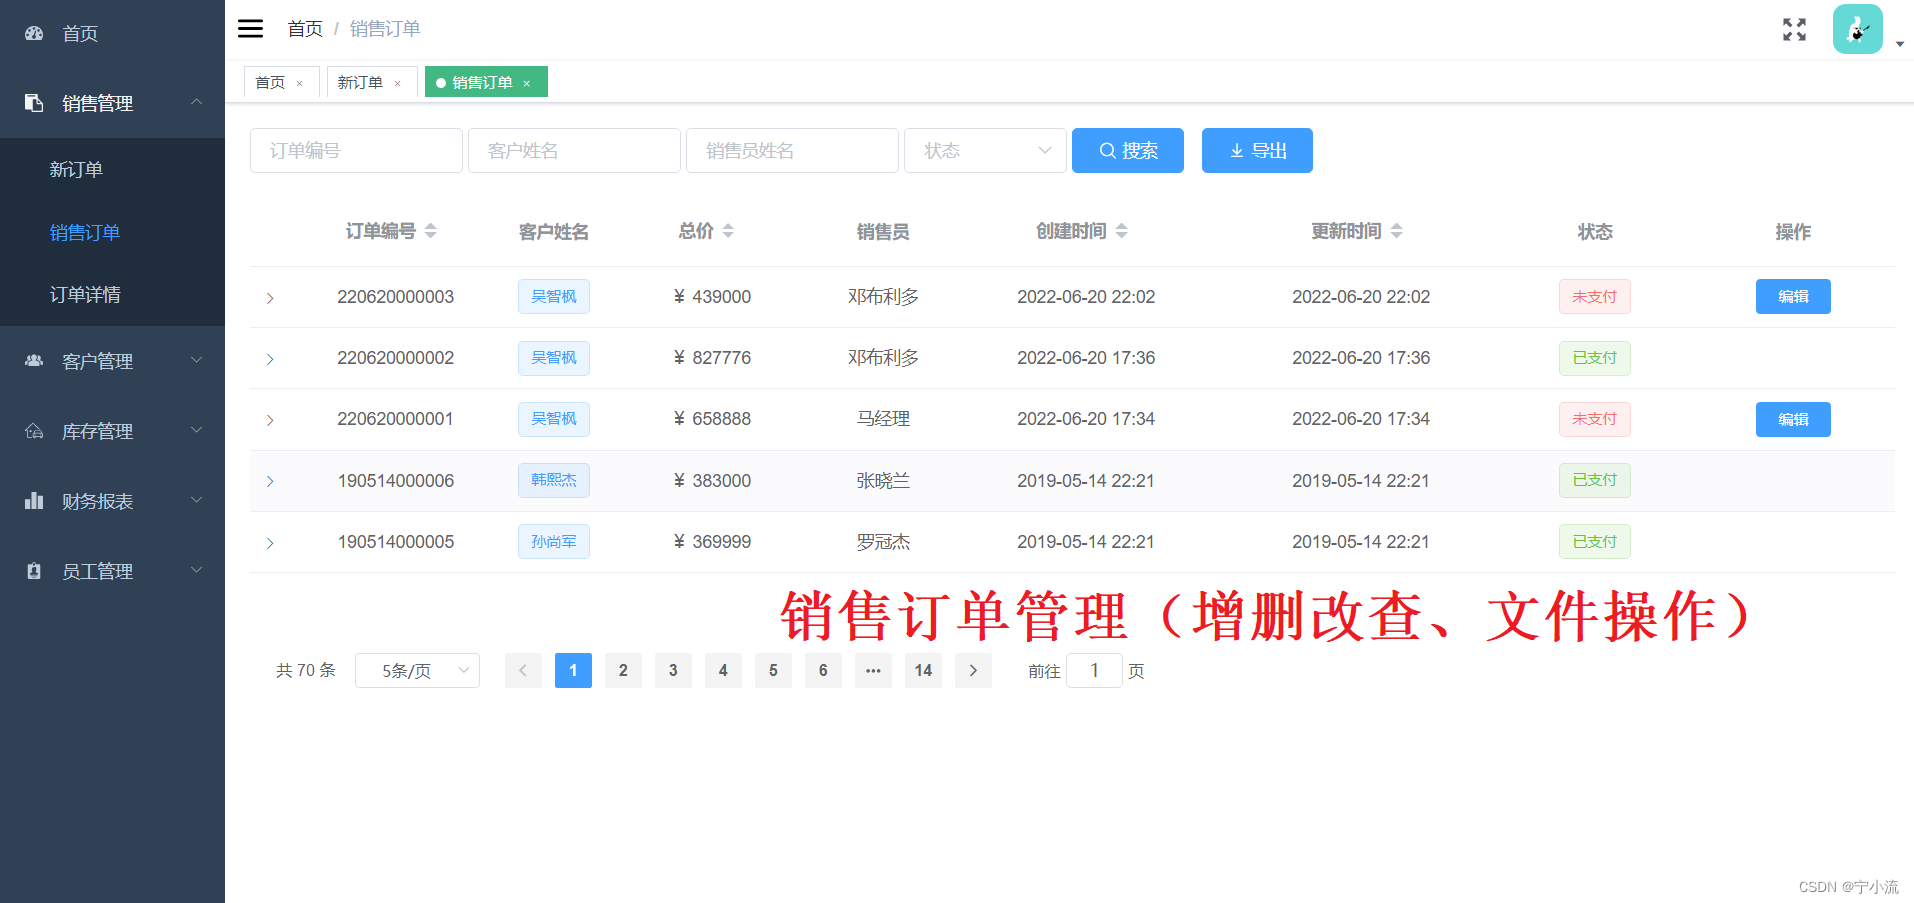Open 首页 in the sidebar
Screen dimensions: 1914x903
pos(112,33)
